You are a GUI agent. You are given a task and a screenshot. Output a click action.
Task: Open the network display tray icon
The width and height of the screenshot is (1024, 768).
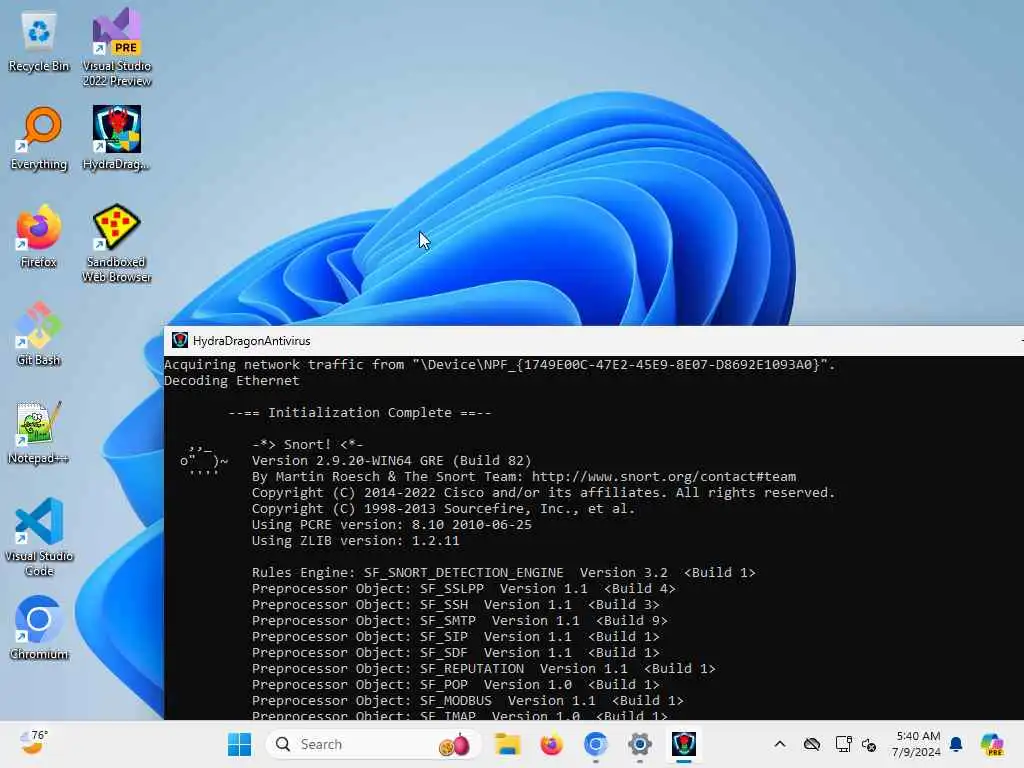843,744
